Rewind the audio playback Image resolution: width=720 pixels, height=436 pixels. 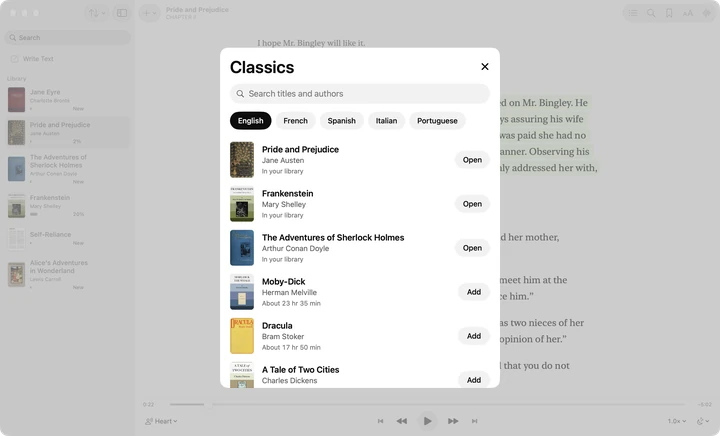[402, 421]
